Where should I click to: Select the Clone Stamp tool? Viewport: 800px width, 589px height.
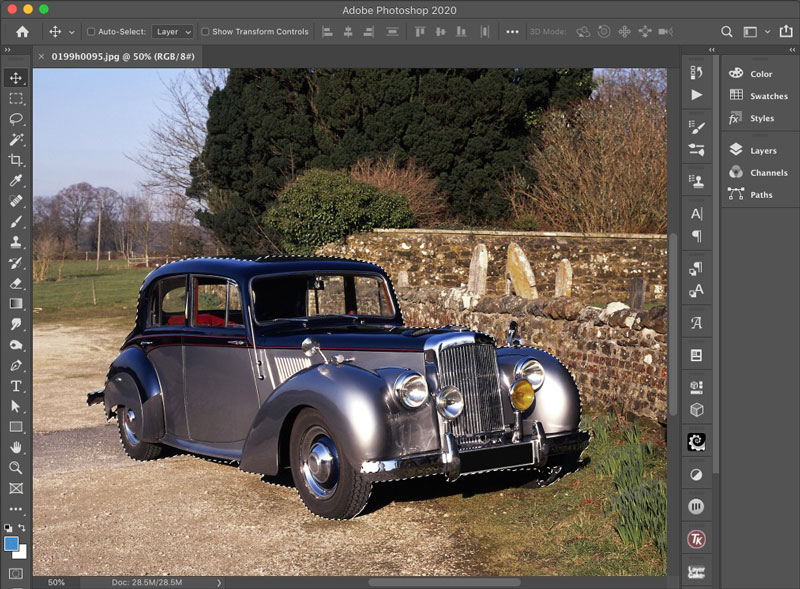16,242
